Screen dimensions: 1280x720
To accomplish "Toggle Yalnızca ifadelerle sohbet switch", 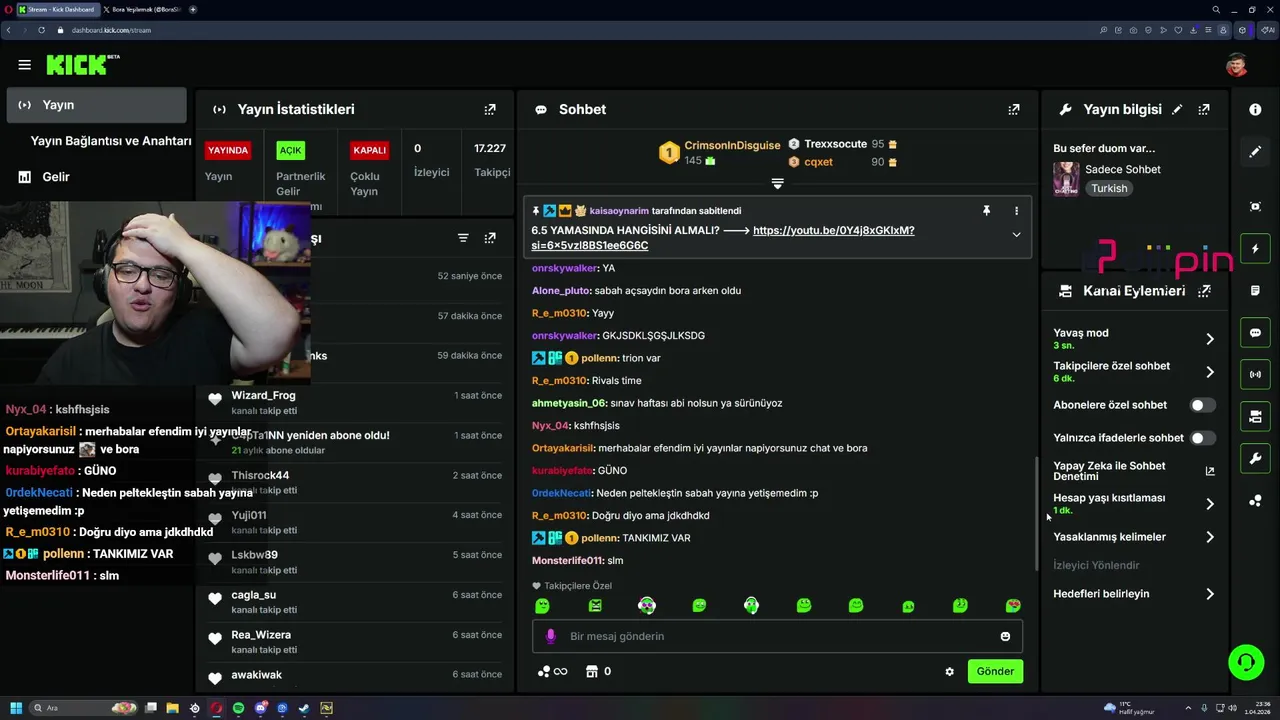I will click(1202, 438).
